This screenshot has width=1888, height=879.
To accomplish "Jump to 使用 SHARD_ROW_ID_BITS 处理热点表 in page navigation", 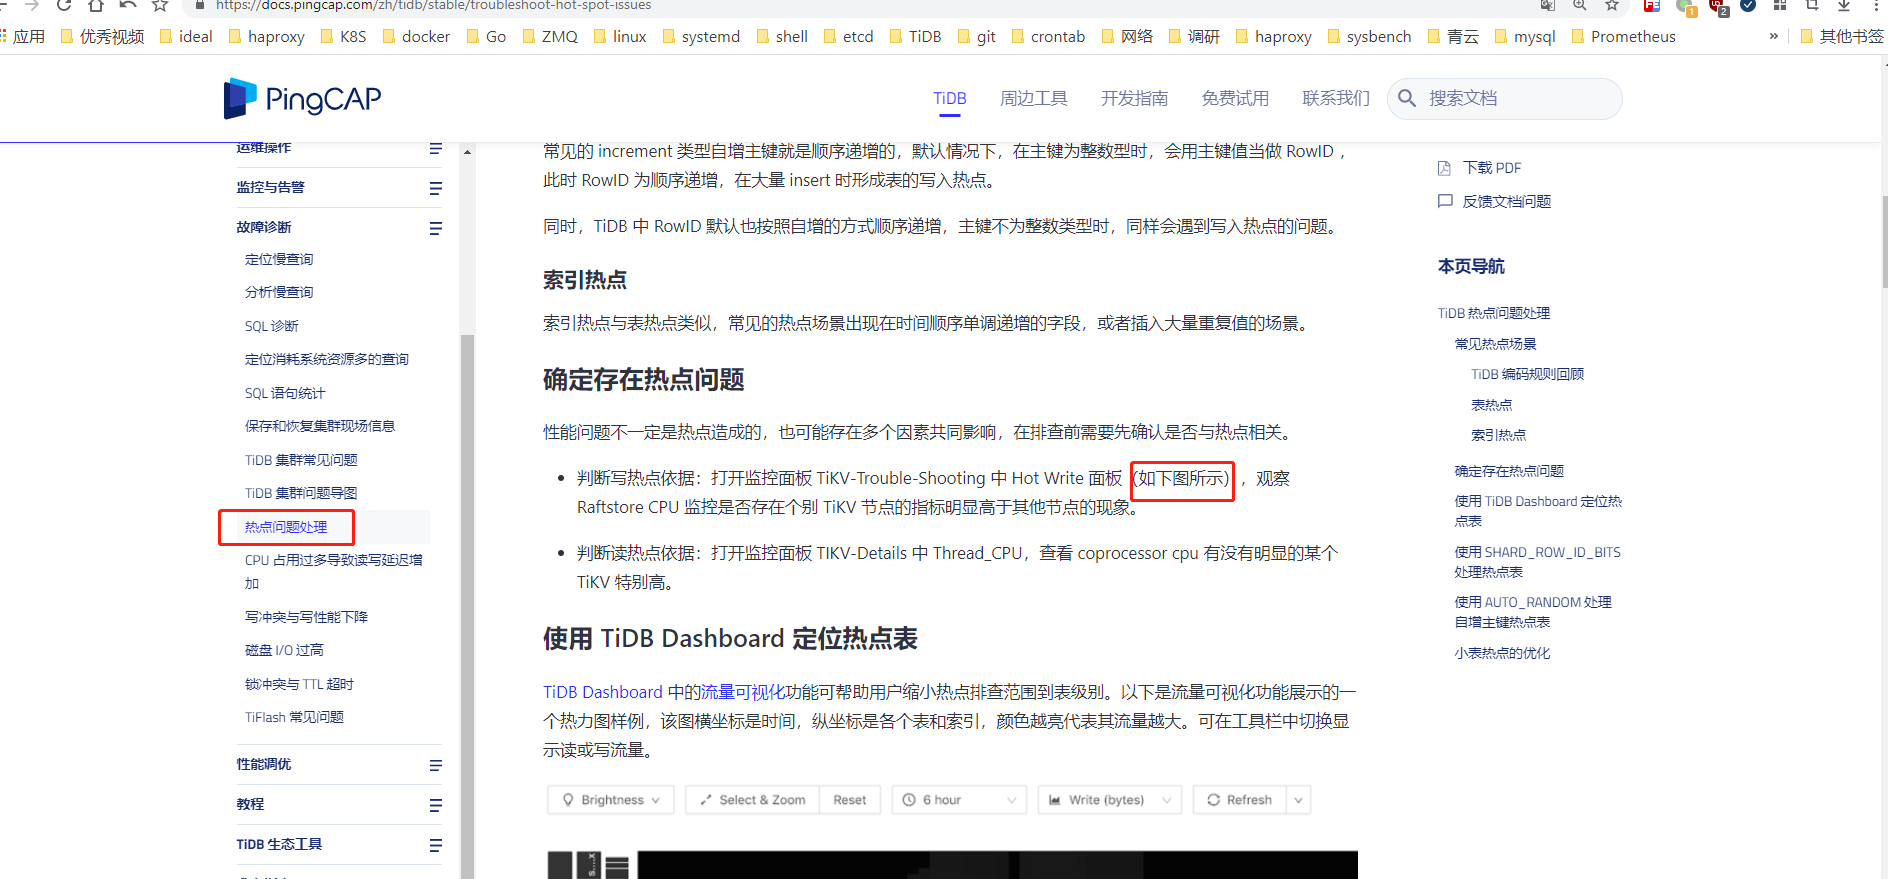I will point(1538,562).
